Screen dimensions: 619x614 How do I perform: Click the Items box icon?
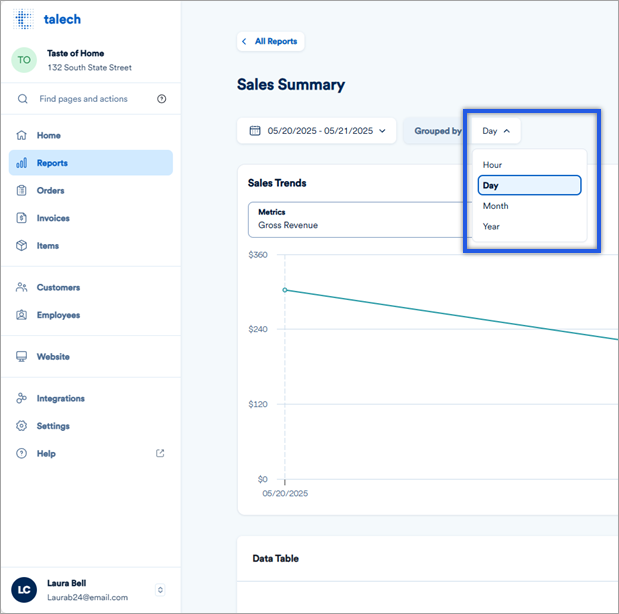[x=21, y=246]
